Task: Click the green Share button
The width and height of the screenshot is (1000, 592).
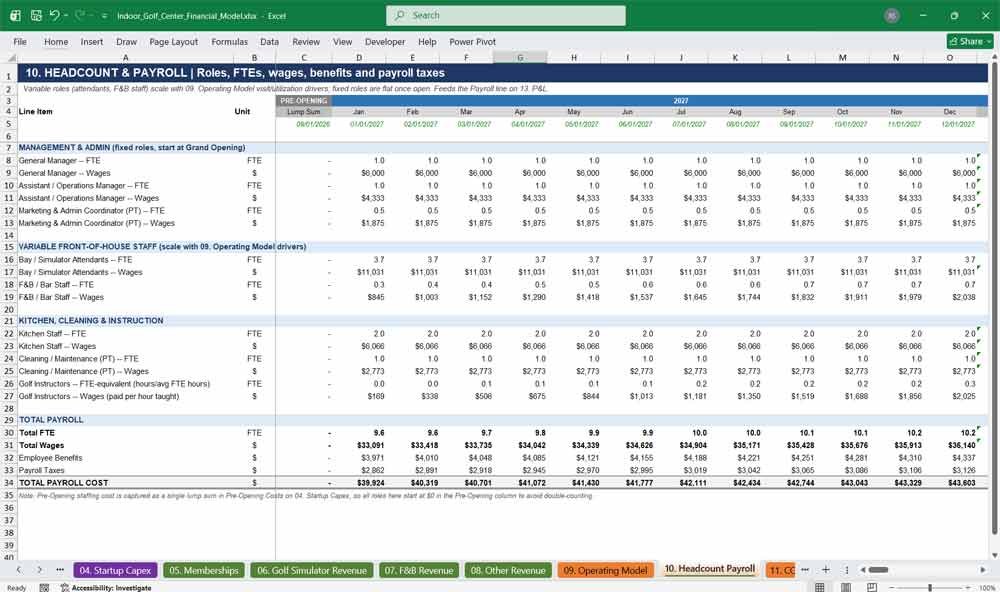Action: pyautogui.click(x=970, y=41)
